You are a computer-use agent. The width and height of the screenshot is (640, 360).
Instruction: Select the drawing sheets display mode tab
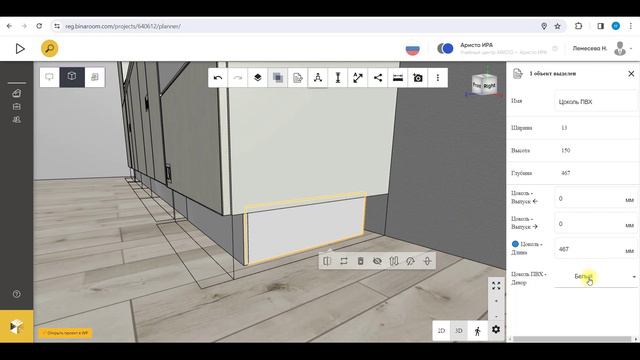pyautogui.click(x=95, y=77)
